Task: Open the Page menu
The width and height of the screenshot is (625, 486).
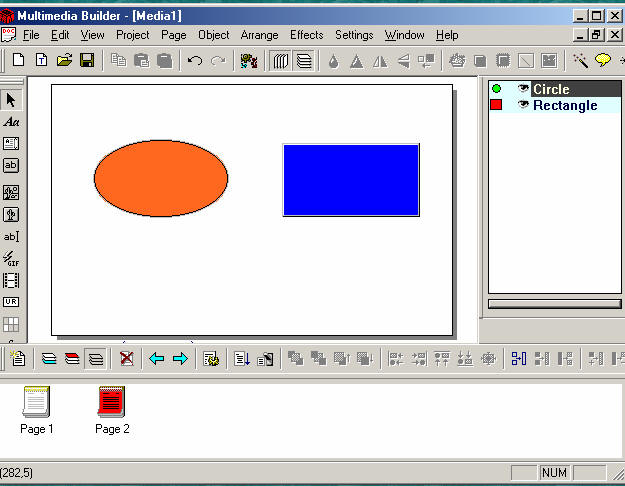Action: (174, 35)
